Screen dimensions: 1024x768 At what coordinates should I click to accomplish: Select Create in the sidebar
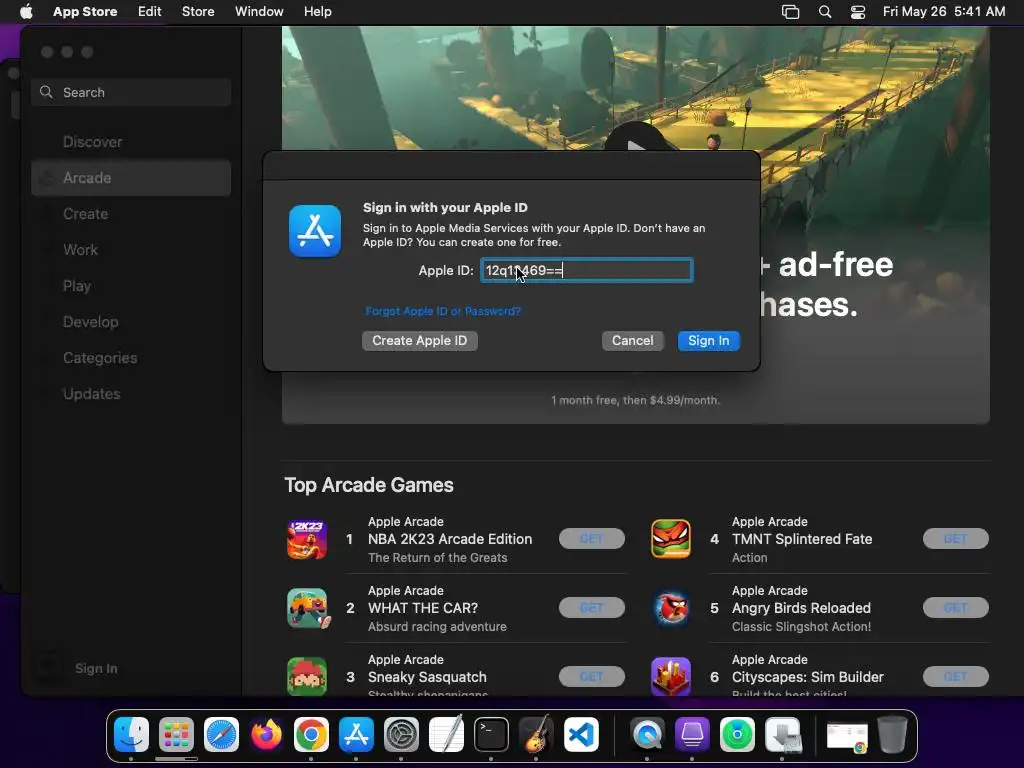click(x=131, y=214)
